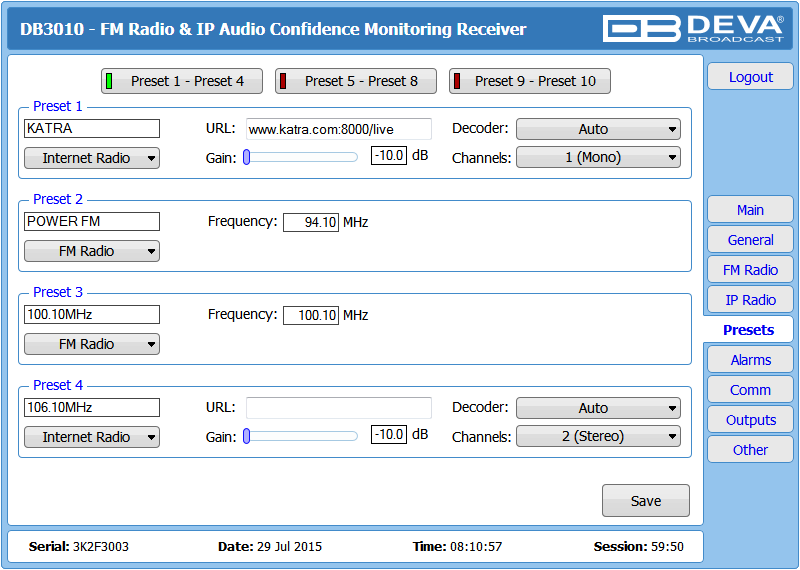The width and height of the screenshot is (800, 570).
Task: Open Preset 2 FM Radio type dropdown
Action: coord(92,251)
